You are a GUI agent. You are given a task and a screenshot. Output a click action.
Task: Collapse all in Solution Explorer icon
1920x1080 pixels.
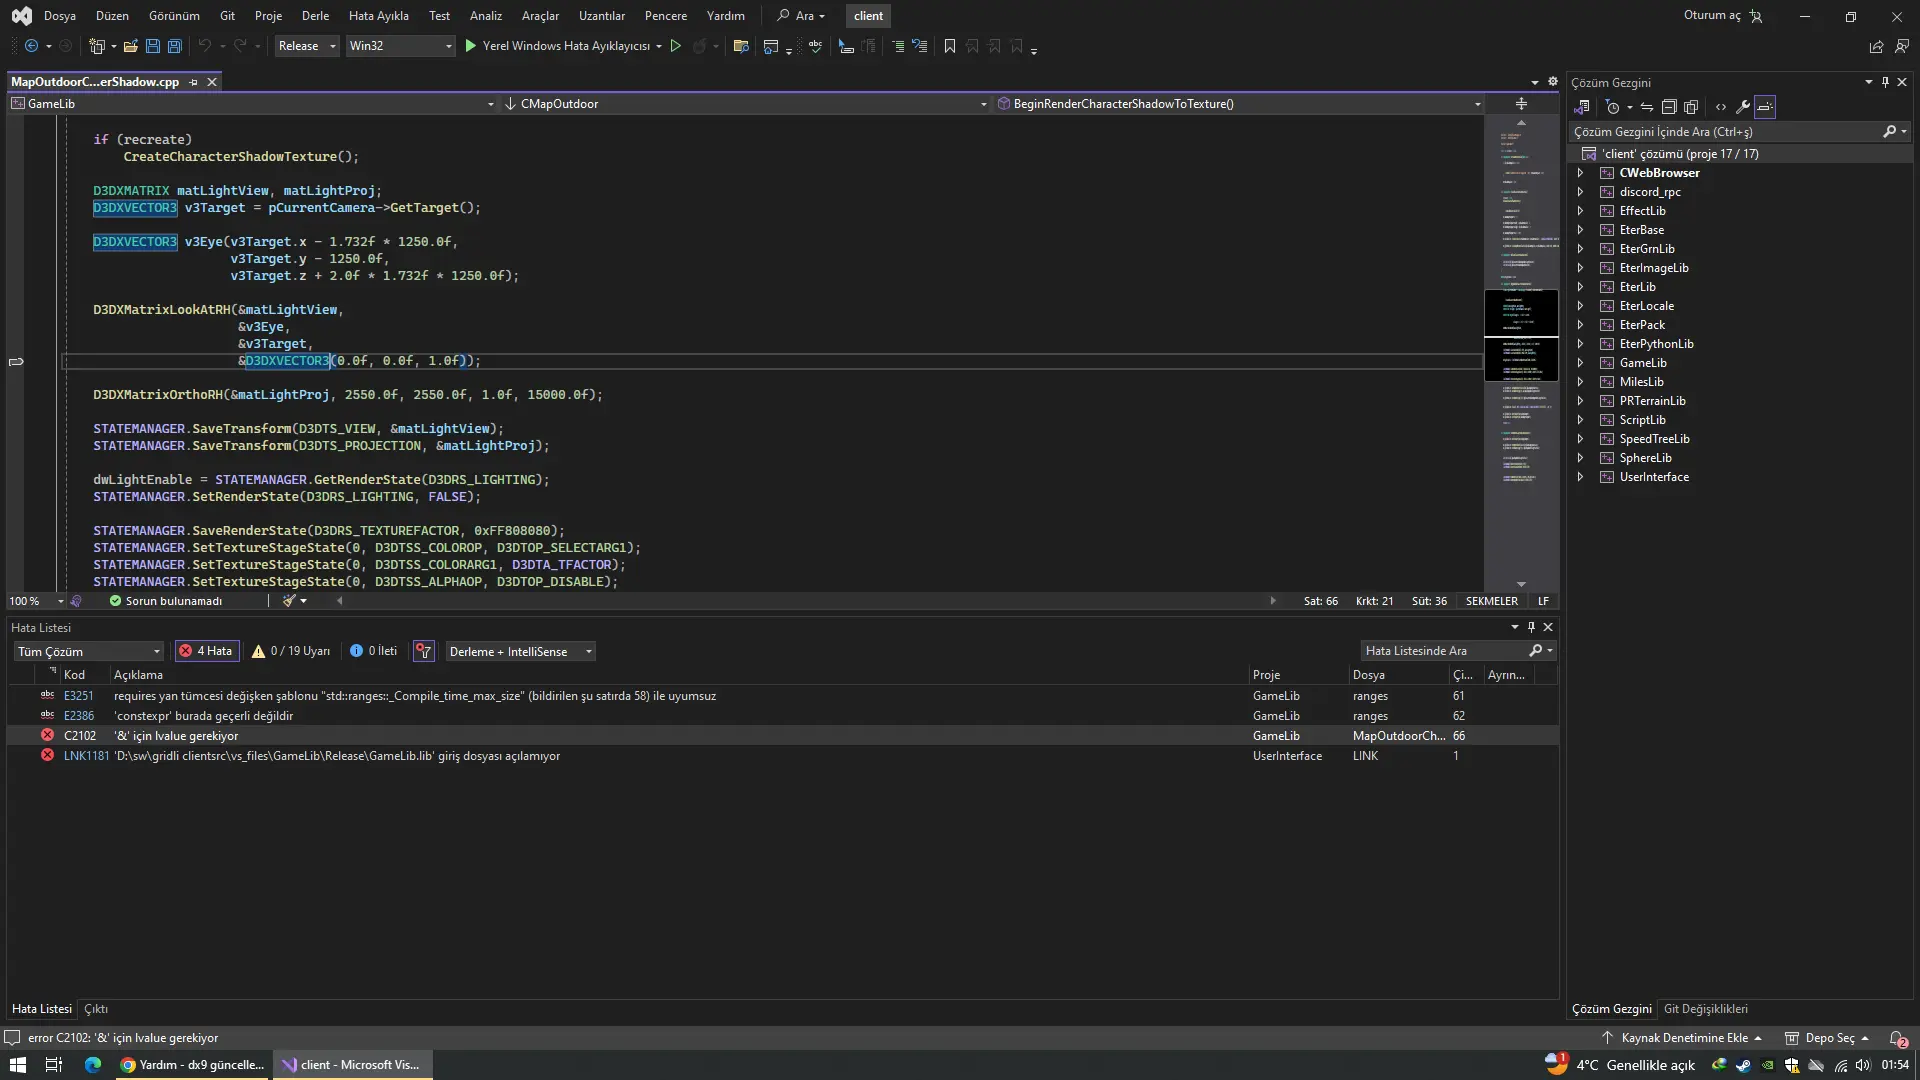[x=1669, y=107]
